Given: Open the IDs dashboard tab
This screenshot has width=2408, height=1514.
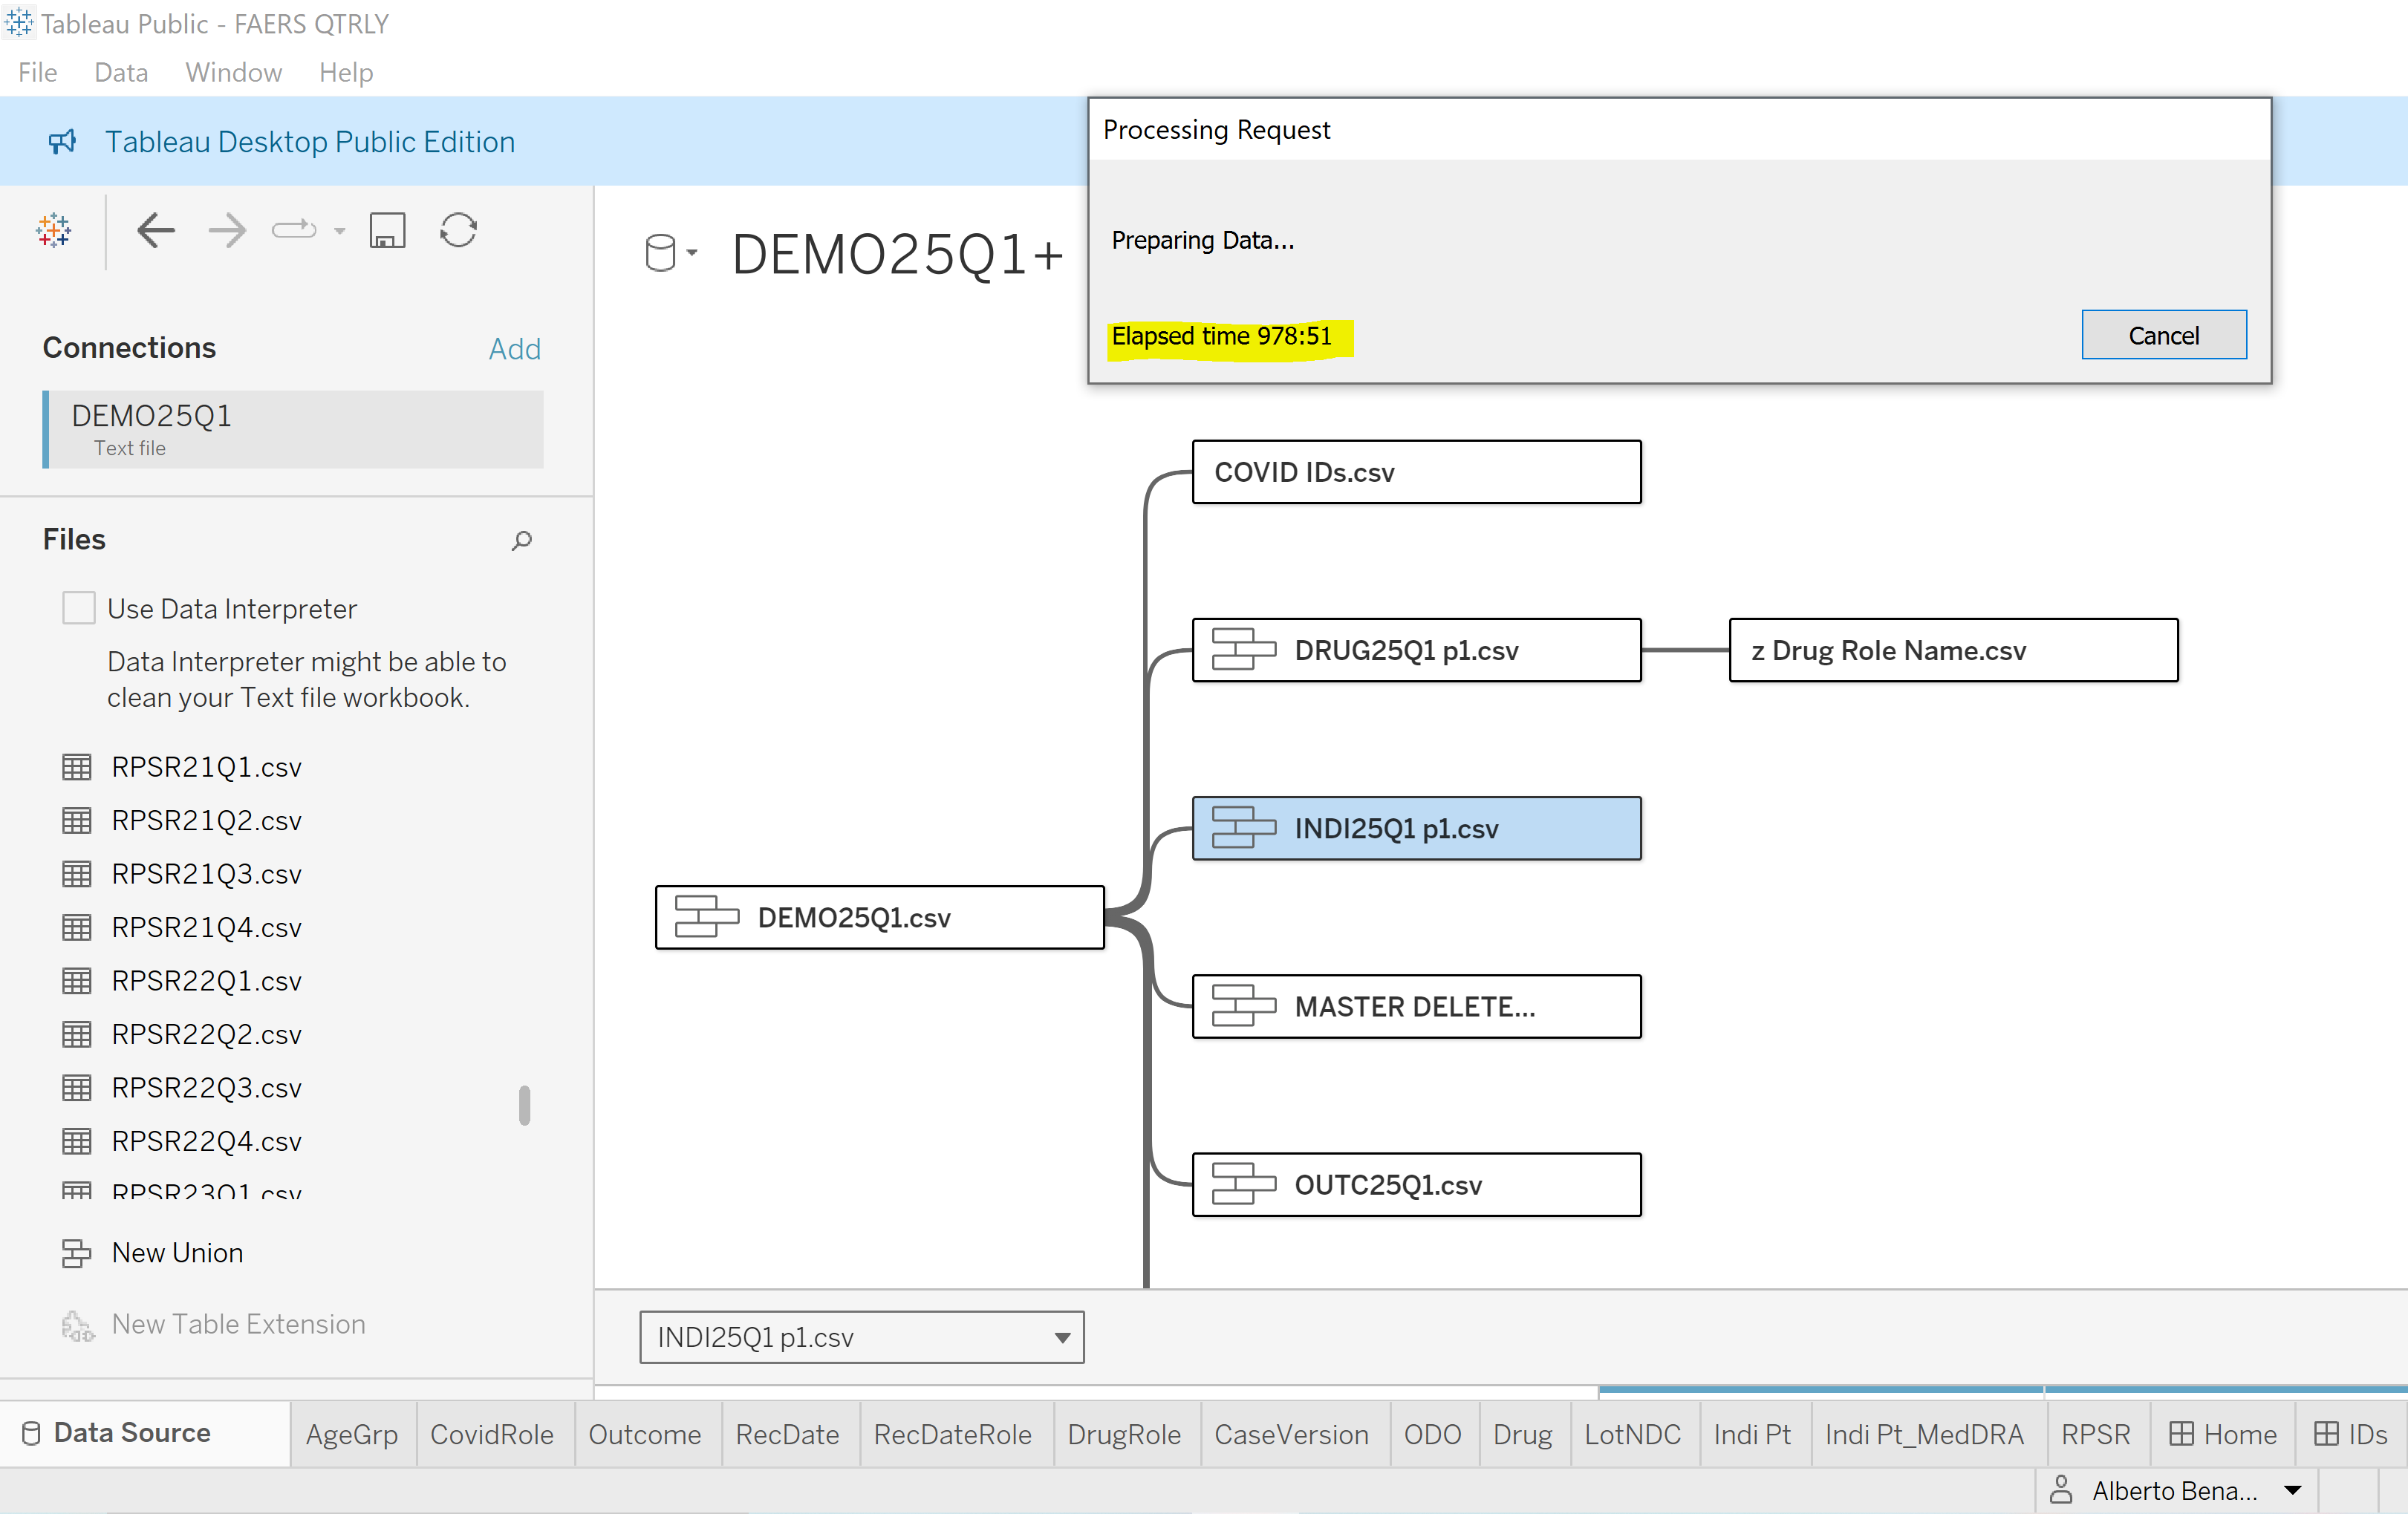Looking at the screenshot, I should 2351,1434.
